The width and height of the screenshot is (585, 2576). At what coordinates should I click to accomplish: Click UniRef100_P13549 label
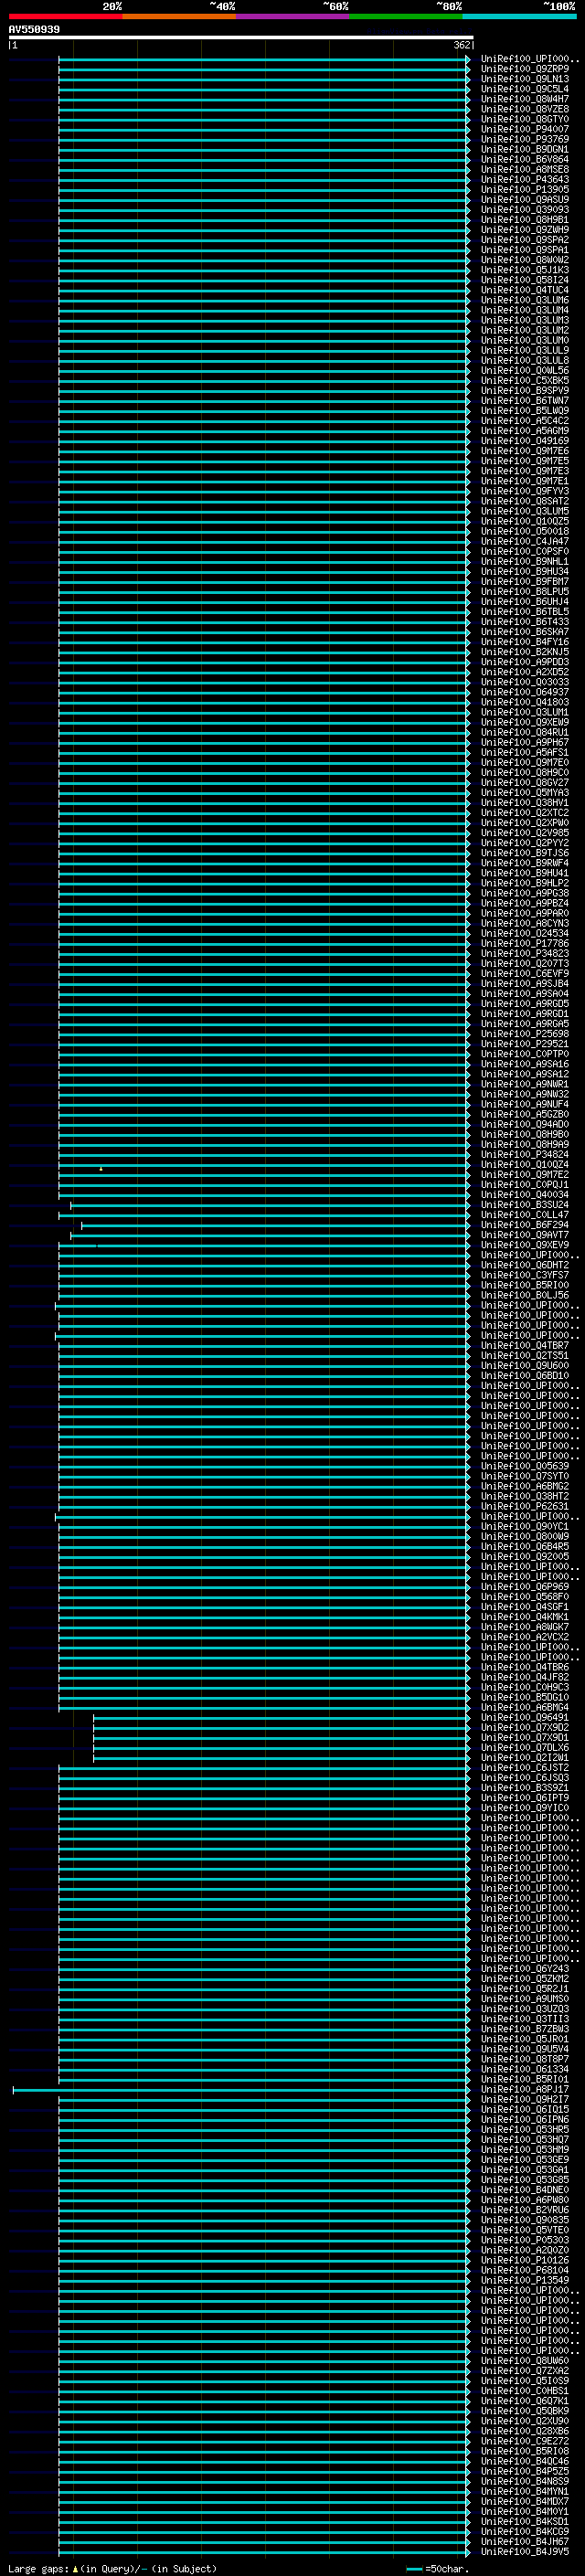click(524, 2281)
